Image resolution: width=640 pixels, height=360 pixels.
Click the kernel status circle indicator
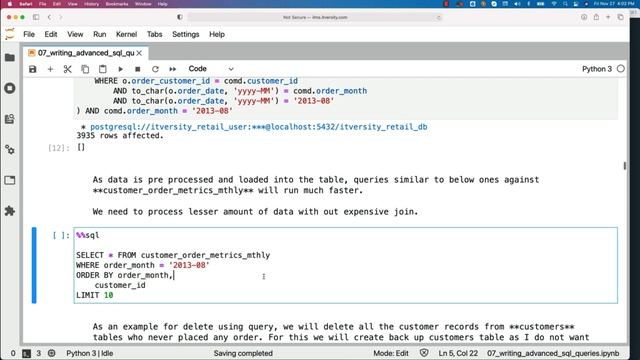pyautogui.click(x=621, y=69)
